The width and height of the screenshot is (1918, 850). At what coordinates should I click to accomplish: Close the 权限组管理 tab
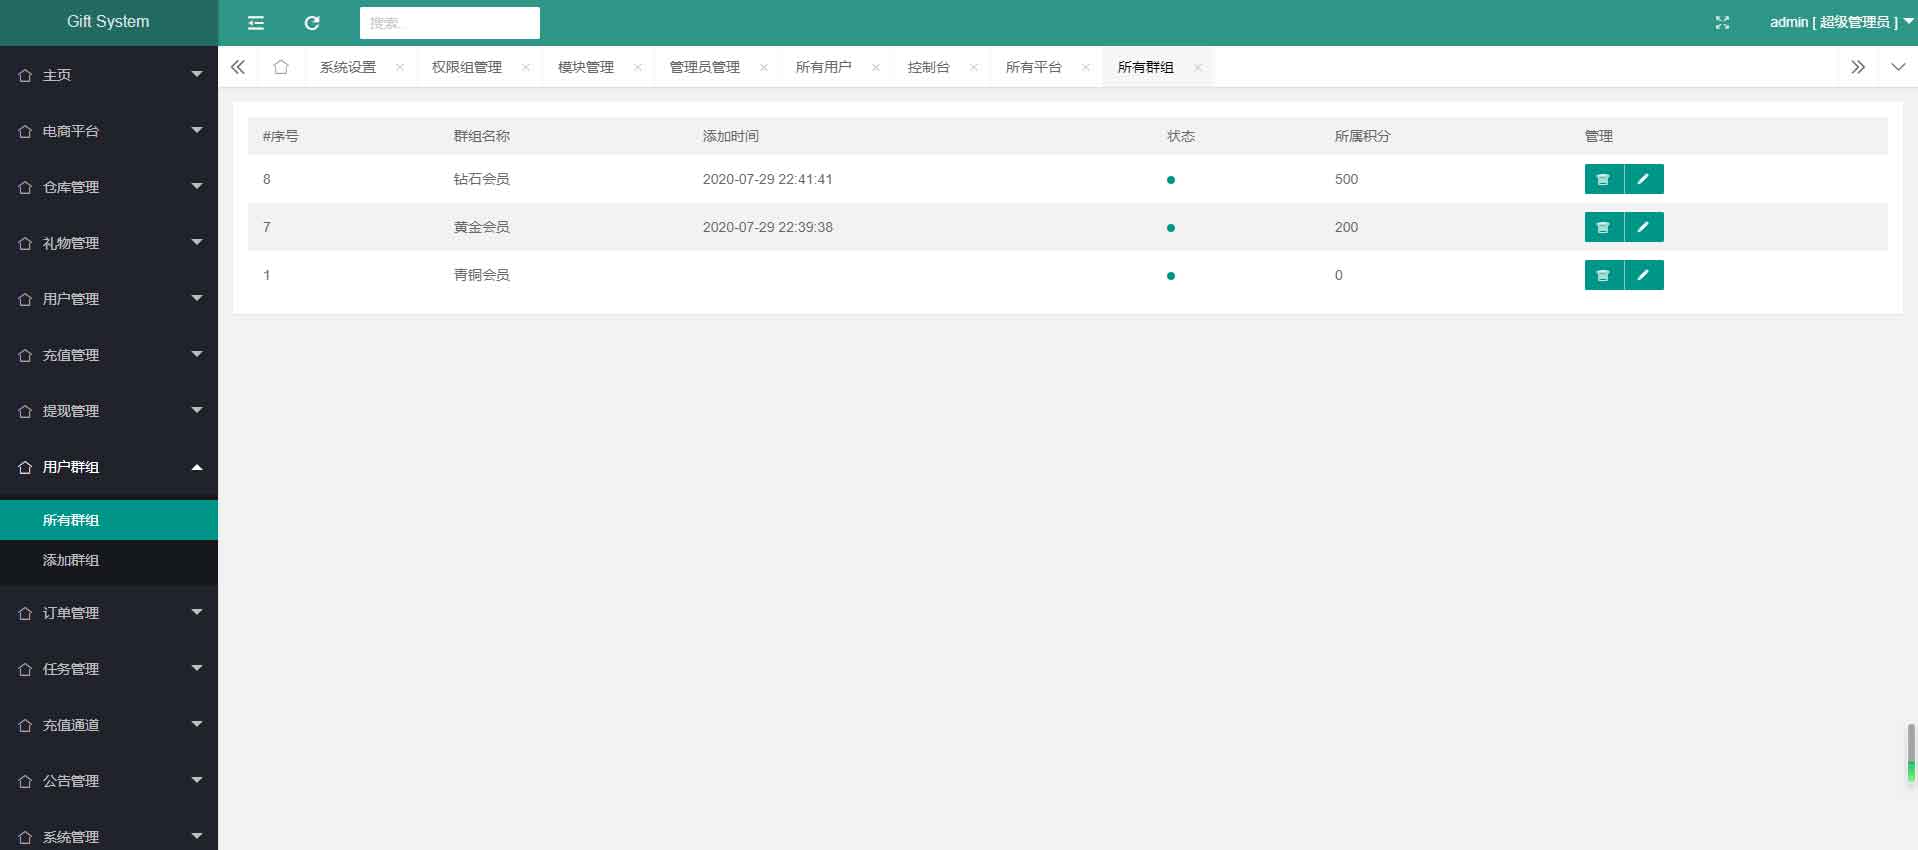pos(526,67)
